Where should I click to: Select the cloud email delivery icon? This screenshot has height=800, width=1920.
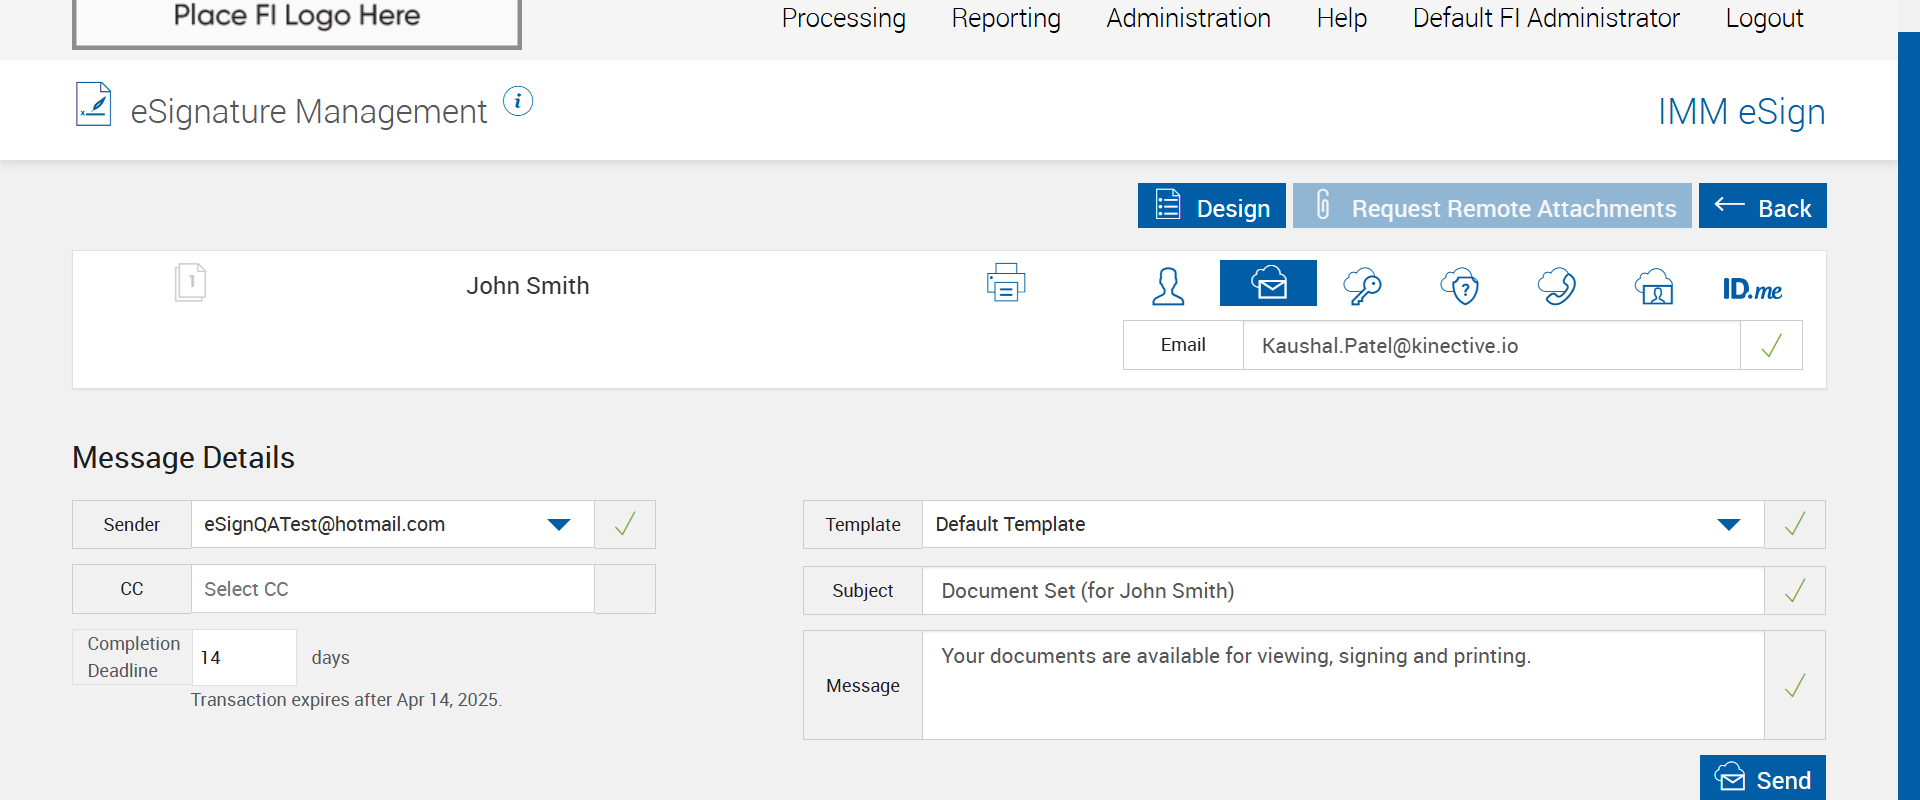click(x=1268, y=284)
